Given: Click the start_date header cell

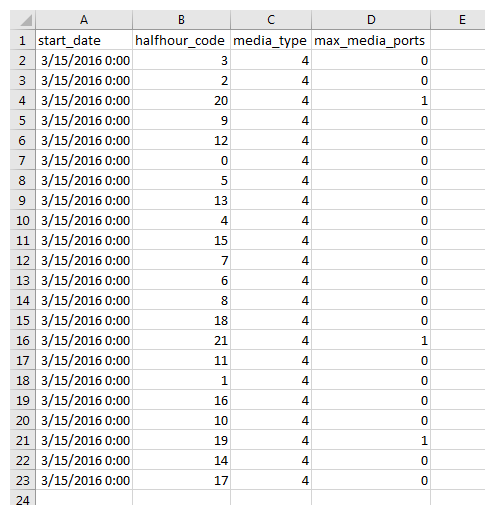Looking at the screenshot, I should click(x=84, y=40).
